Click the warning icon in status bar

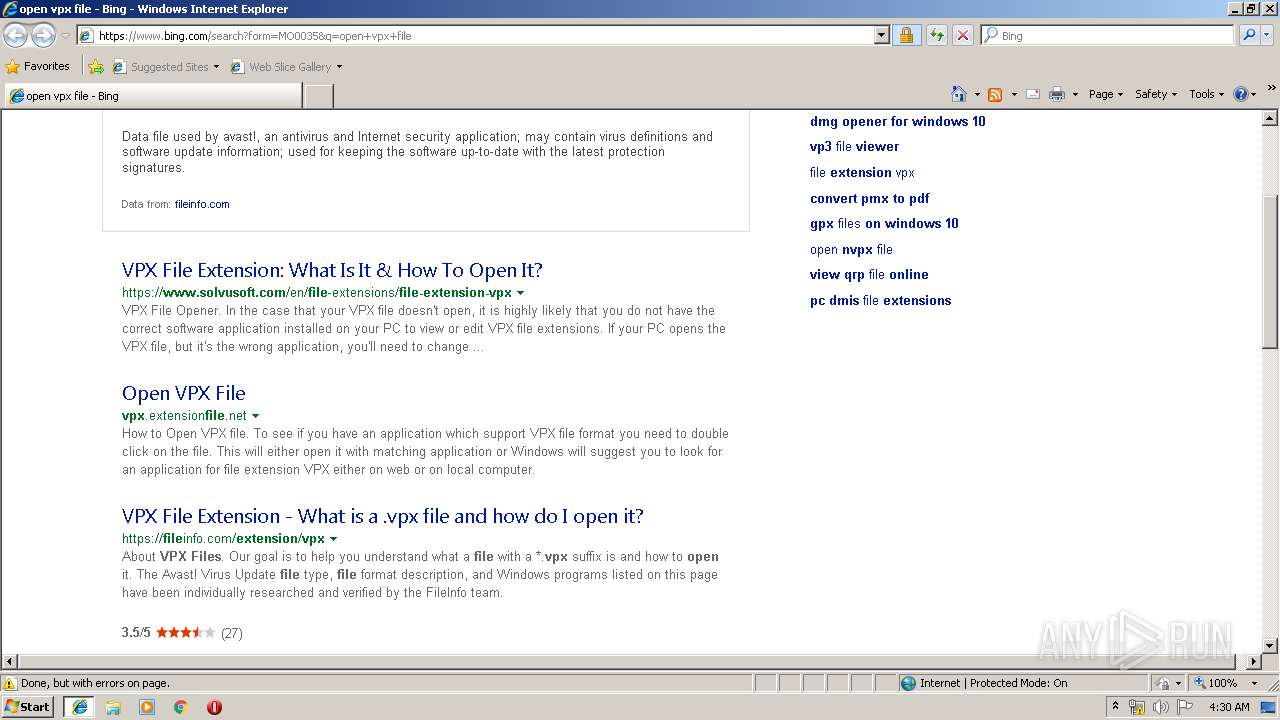[10, 683]
